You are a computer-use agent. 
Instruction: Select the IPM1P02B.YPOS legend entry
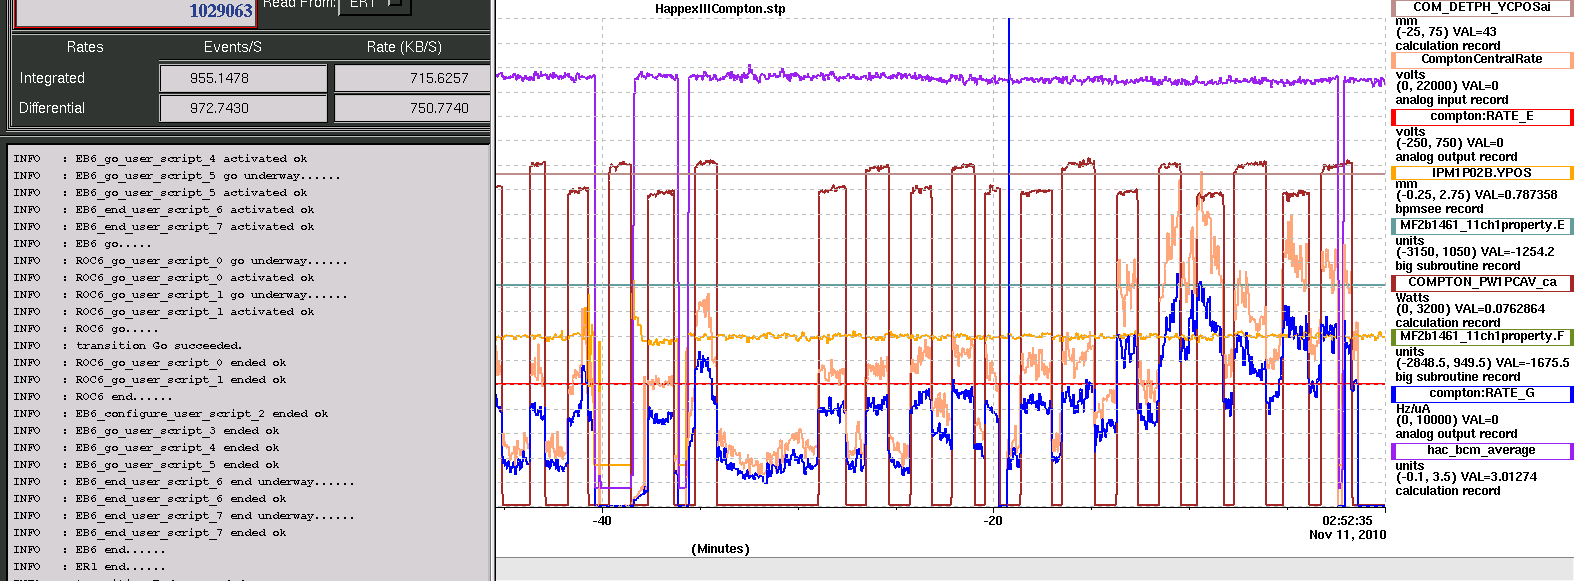pyautogui.click(x=1482, y=173)
